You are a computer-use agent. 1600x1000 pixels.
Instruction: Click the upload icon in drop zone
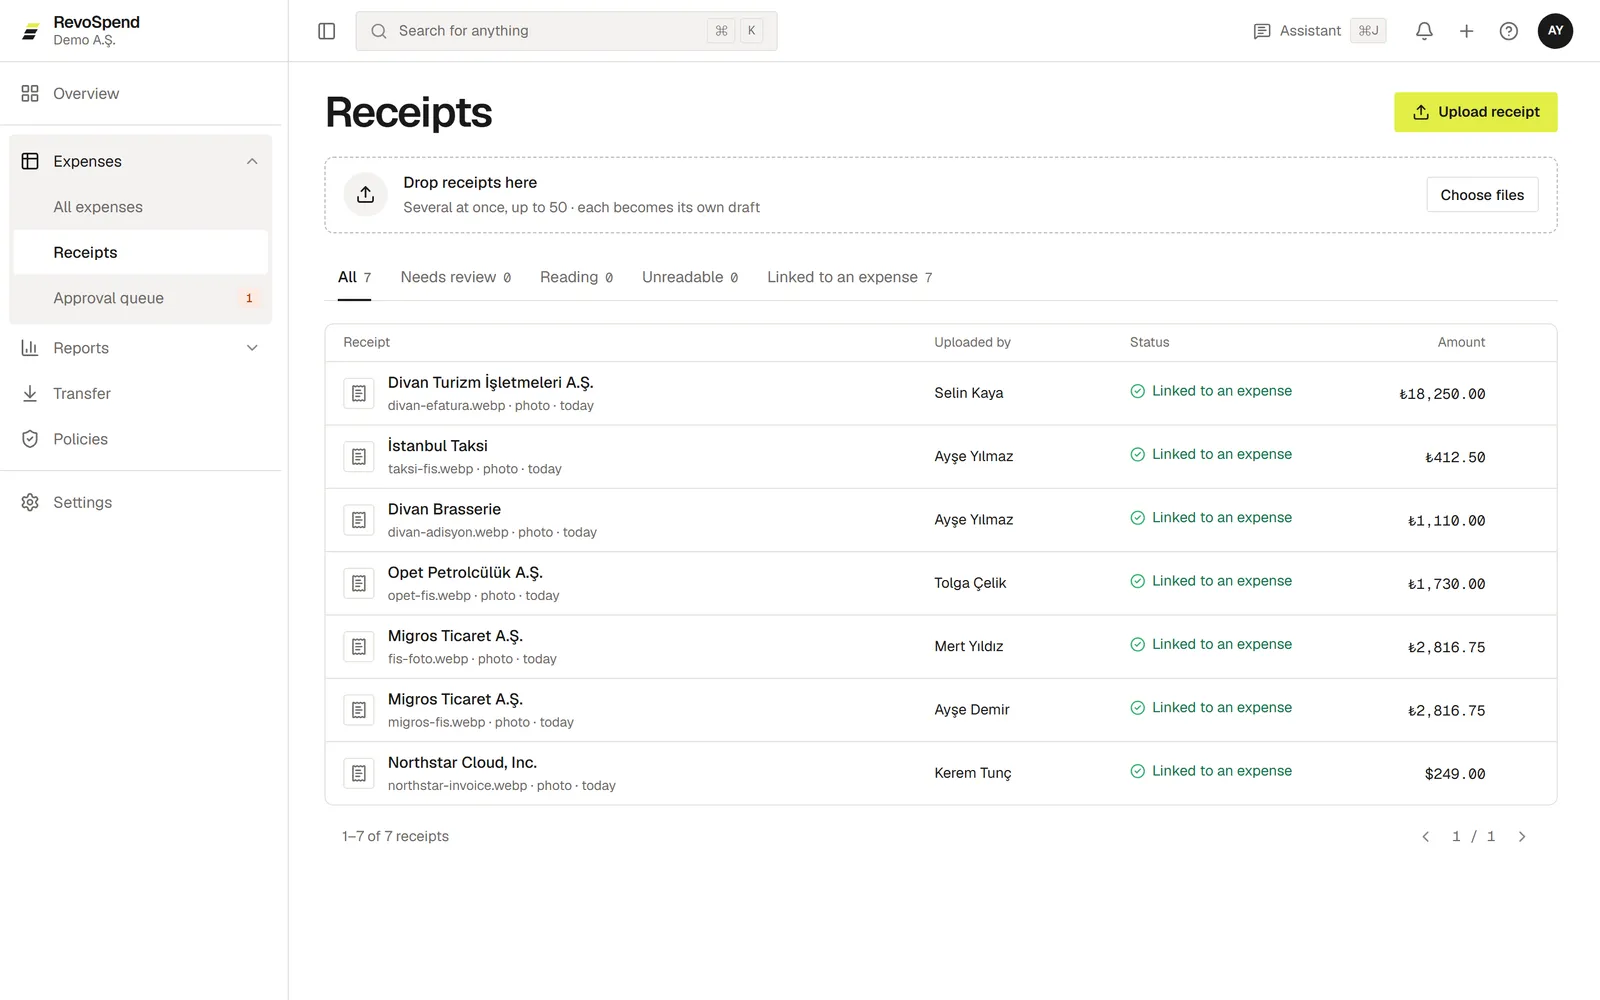tap(366, 194)
